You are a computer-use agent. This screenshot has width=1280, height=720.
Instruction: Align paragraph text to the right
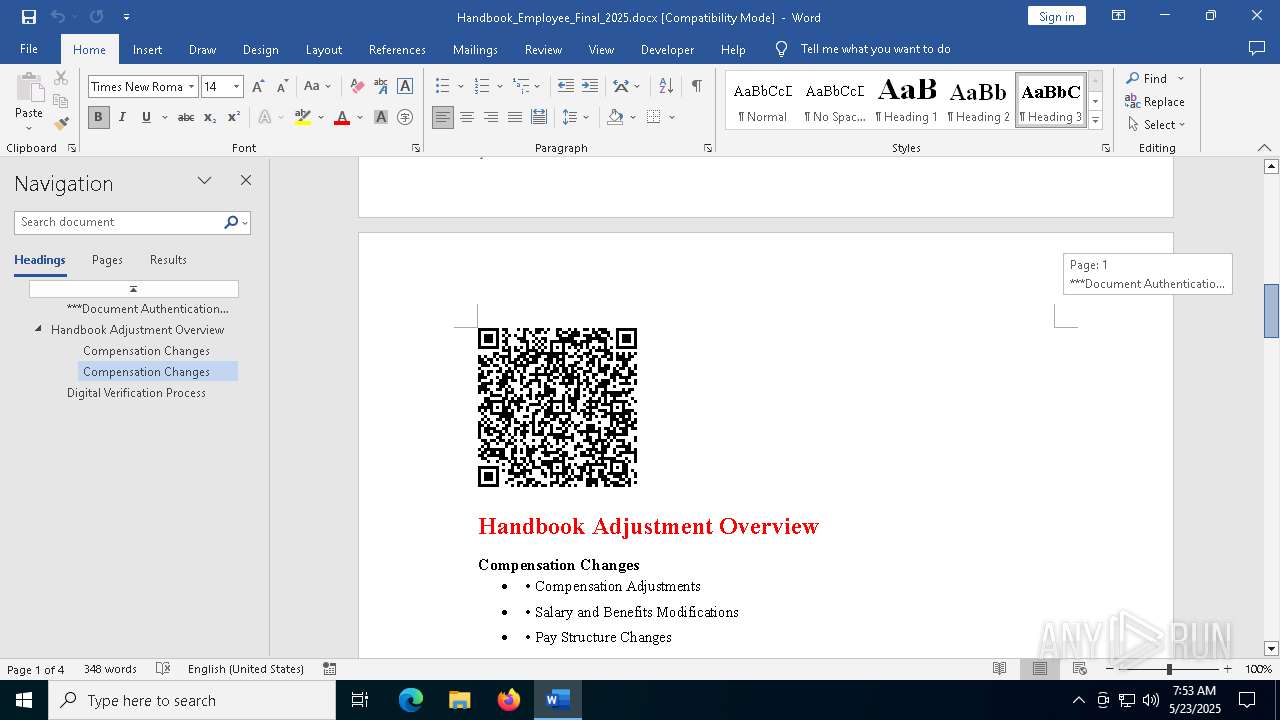(x=491, y=117)
